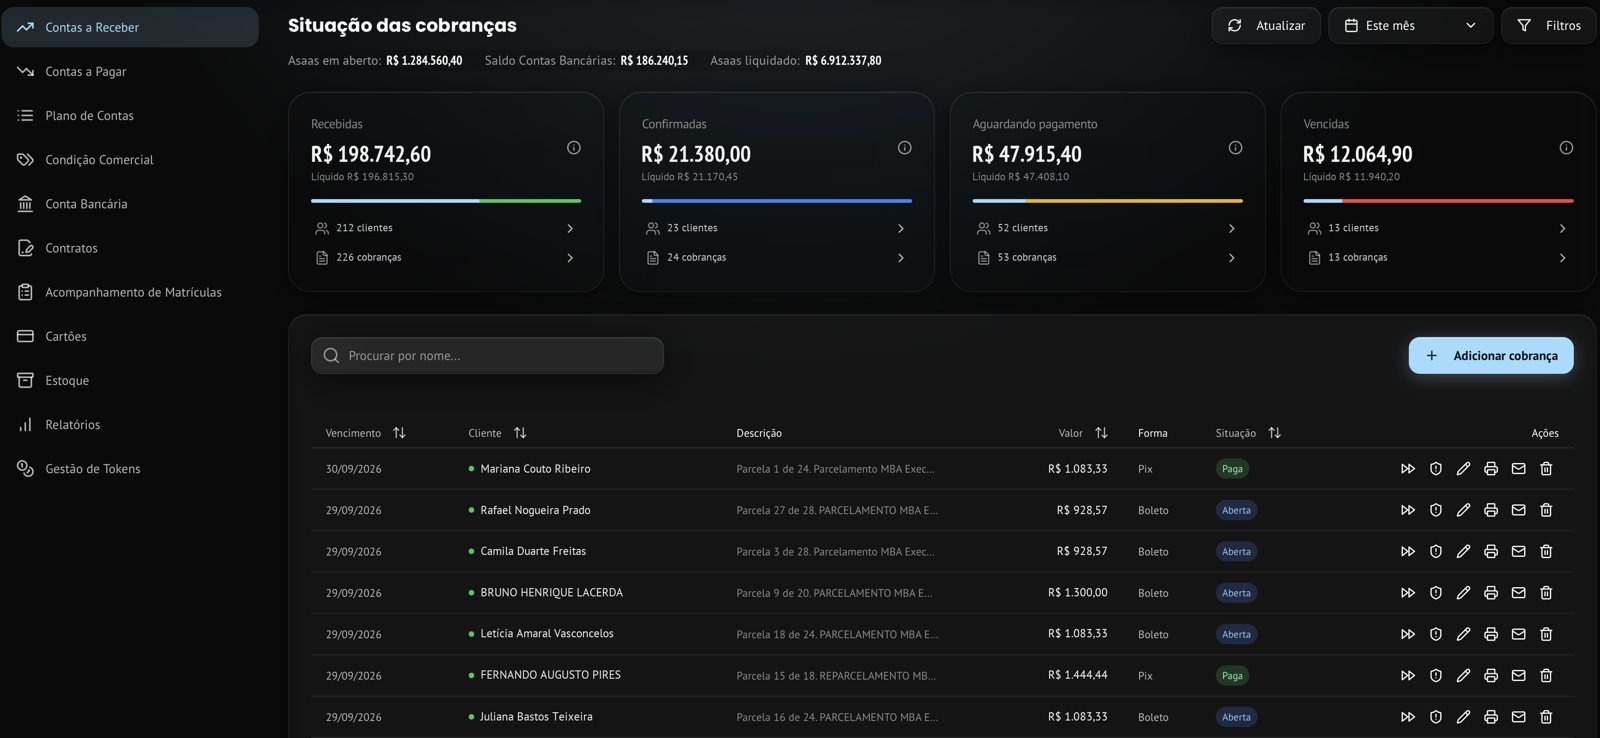Click shield icon on FERNANDO AUGUSTO PIRES row
The height and width of the screenshot is (738, 1600).
coord(1436,676)
